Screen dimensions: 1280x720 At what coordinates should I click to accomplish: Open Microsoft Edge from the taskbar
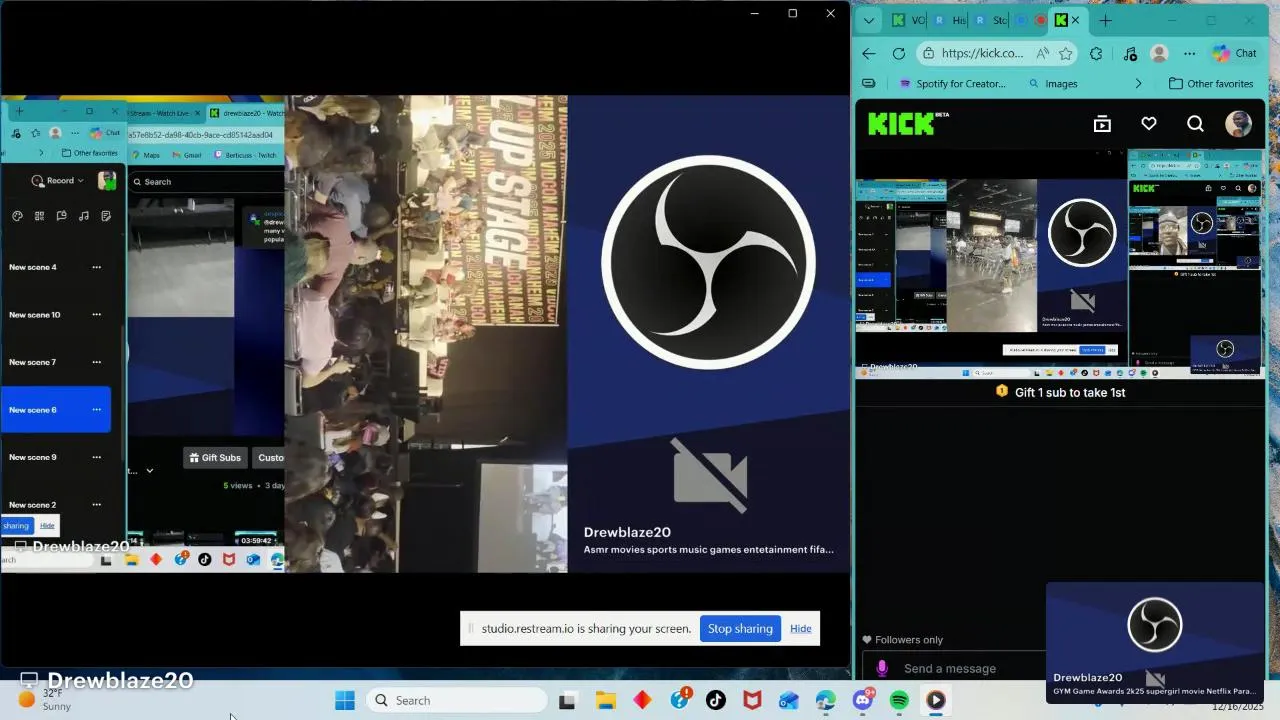pyautogui.click(x=825, y=700)
